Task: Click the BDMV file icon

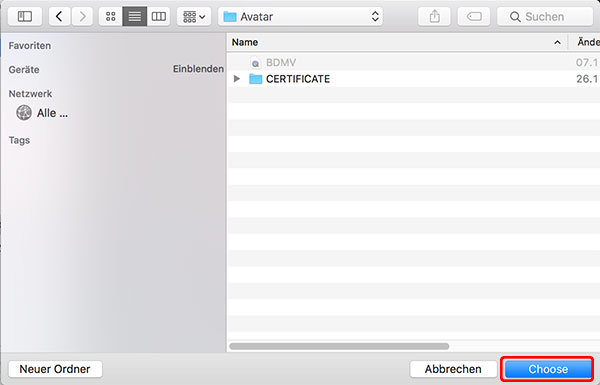Action: pos(255,62)
